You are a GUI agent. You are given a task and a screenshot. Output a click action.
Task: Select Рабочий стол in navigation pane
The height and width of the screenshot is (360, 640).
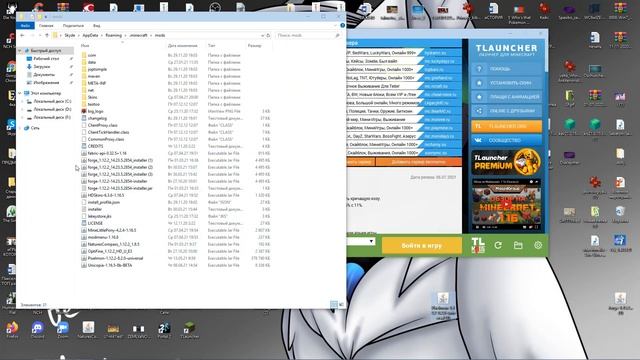click(x=46, y=59)
